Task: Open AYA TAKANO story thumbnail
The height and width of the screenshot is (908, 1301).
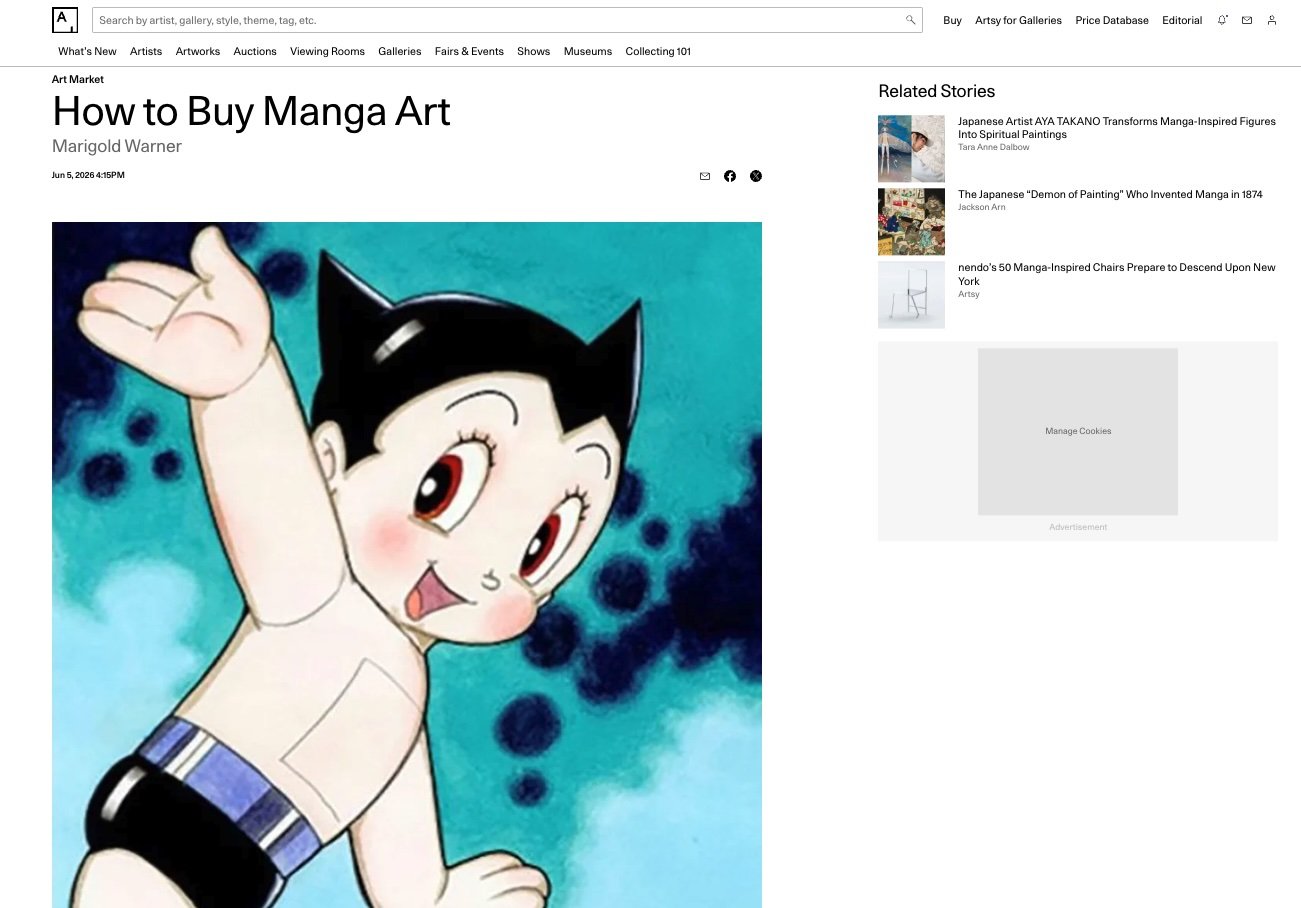Action: point(911,148)
